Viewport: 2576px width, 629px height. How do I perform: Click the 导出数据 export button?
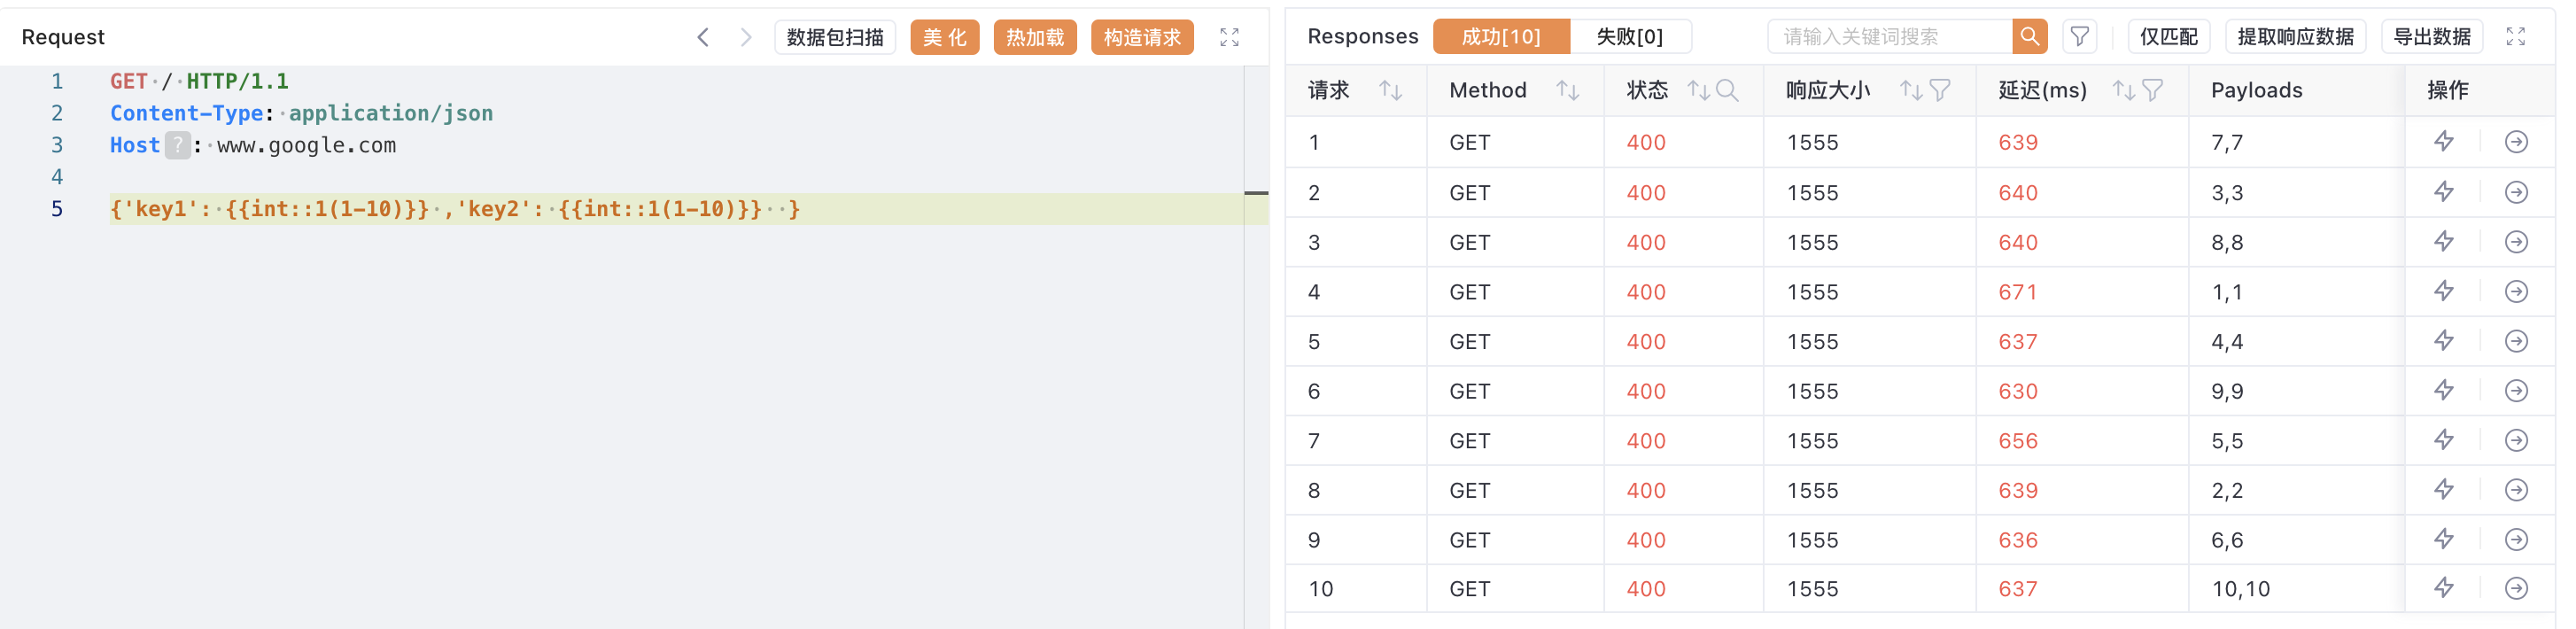(x=2431, y=37)
